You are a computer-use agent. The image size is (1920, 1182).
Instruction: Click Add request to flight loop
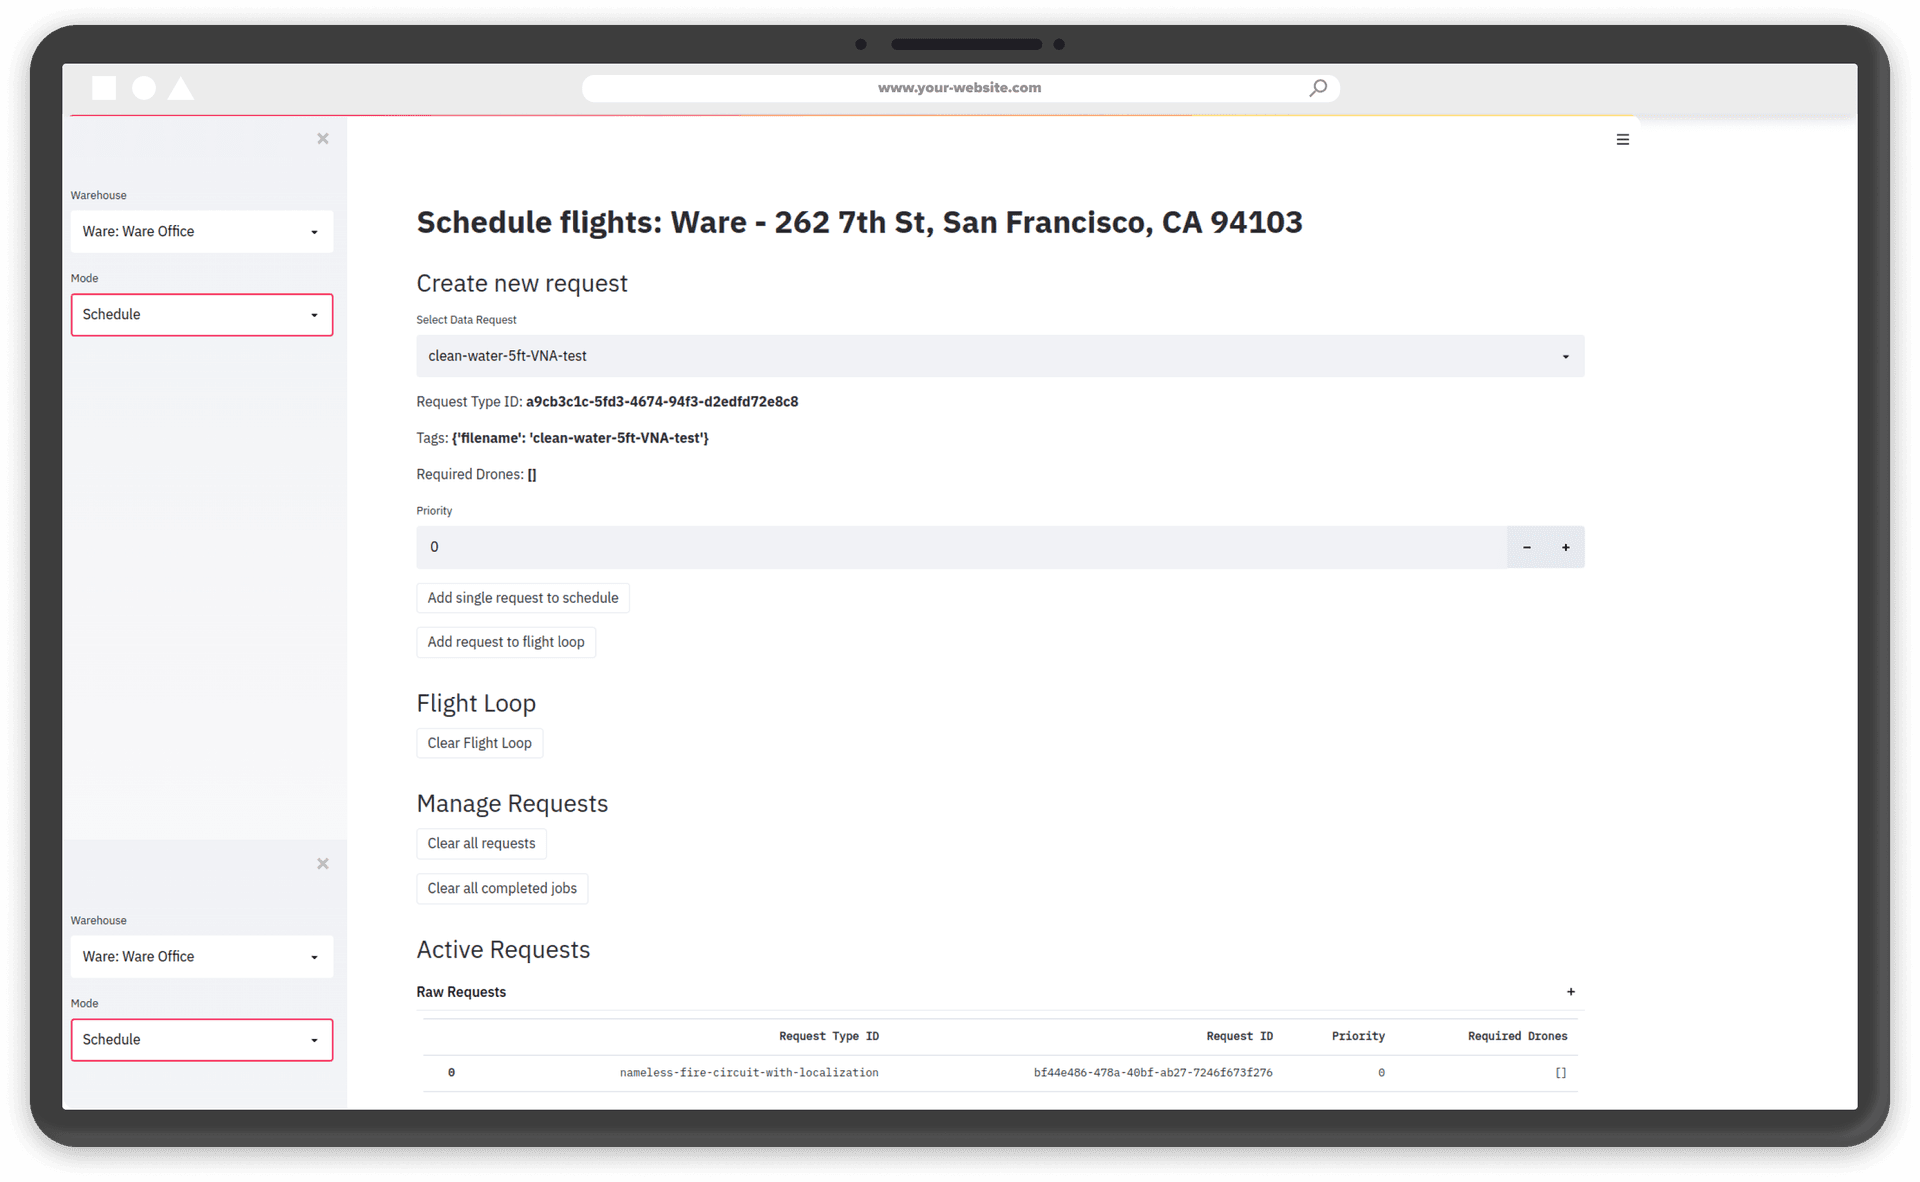coord(505,642)
